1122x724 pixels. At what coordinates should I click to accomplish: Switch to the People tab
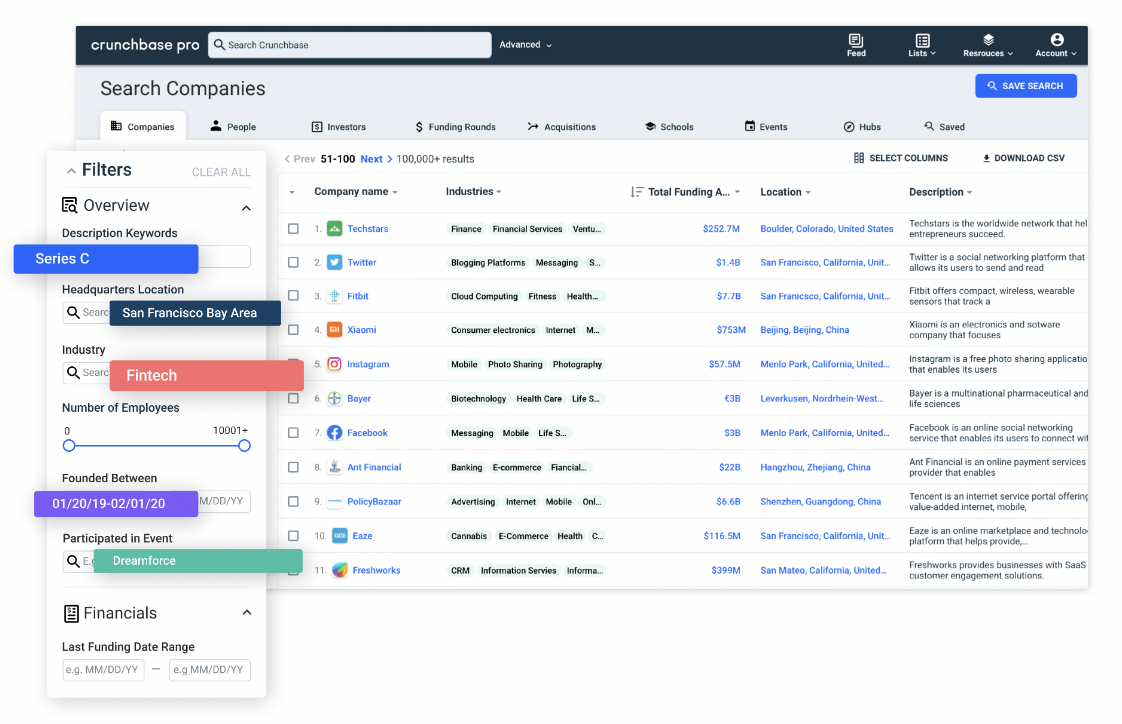[x=233, y=127]
